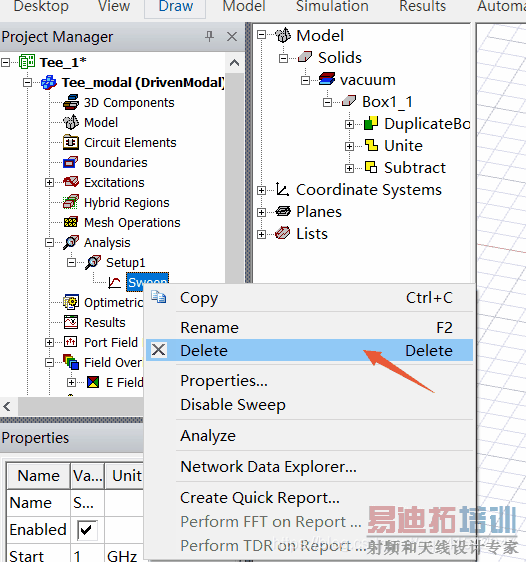Collapse the Tee_1 project node
Screen dimensions: 526x562
[5, 63]
